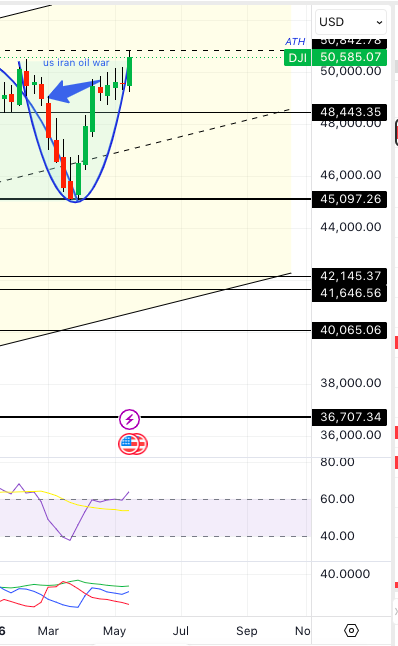Click the 46,000.00 price scale value
The height and width of the screenshot is (646, 398).
(x=351, y=175)
